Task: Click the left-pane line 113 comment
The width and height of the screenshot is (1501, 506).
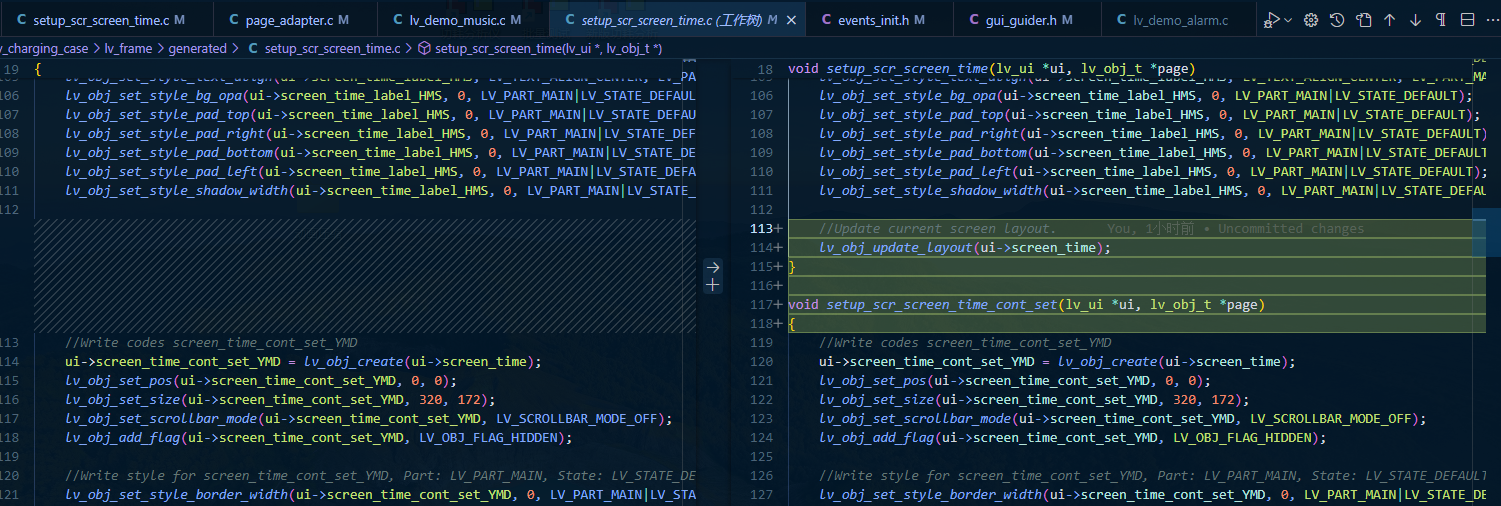Action: 211,343
